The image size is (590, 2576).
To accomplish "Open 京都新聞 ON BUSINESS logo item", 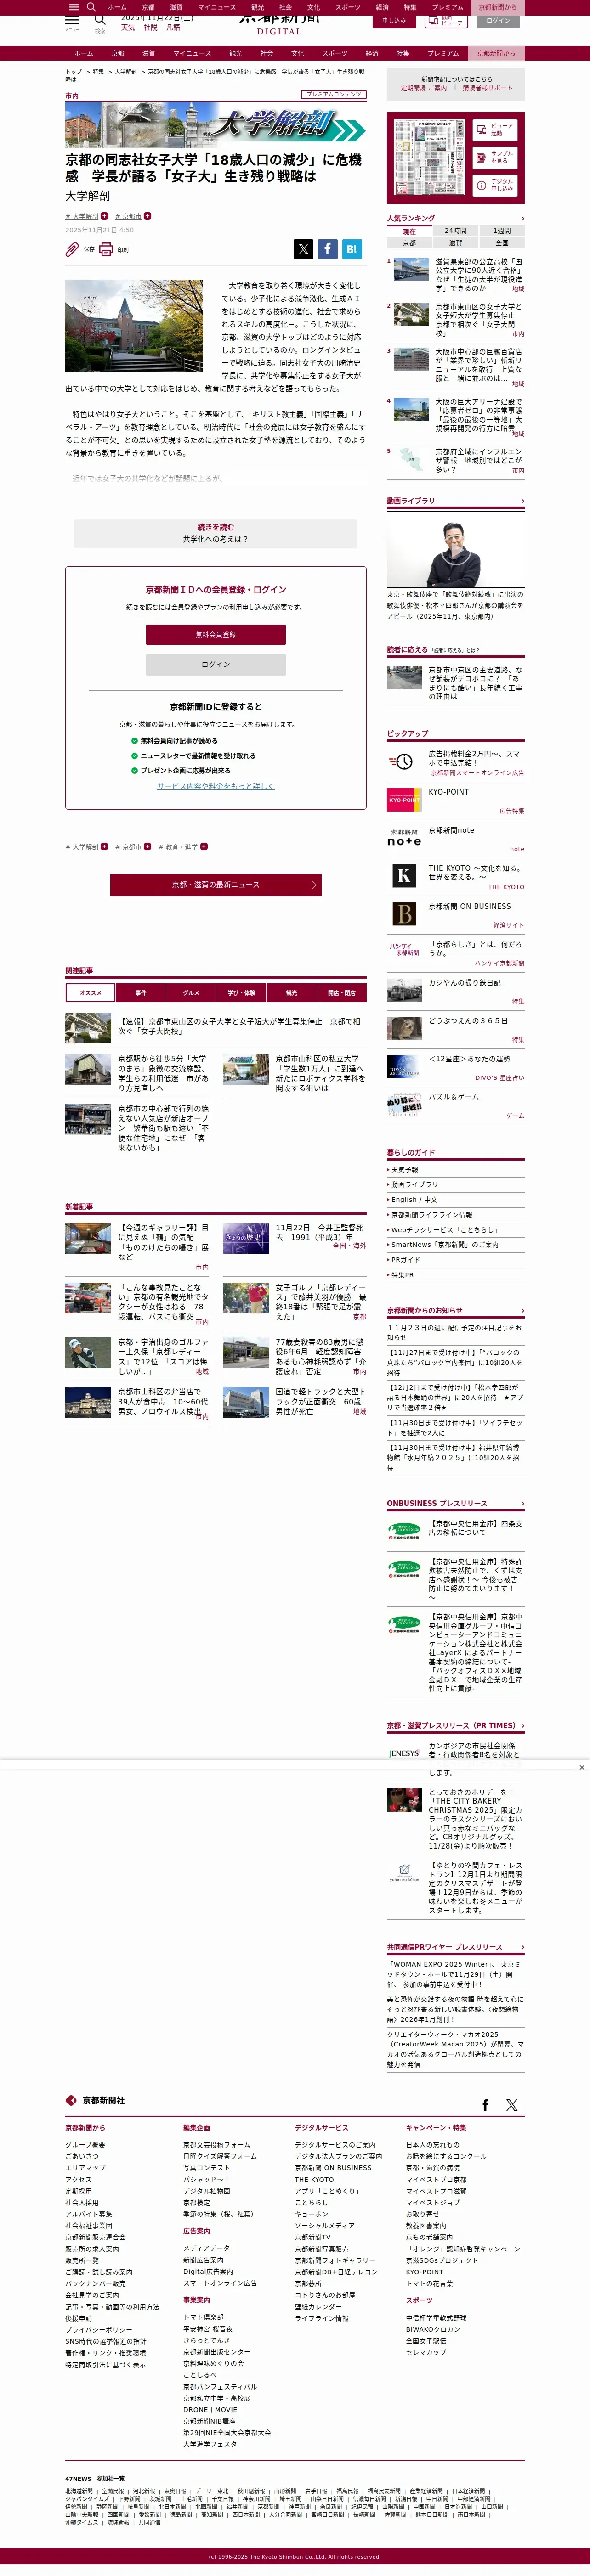I will point(404,913).
